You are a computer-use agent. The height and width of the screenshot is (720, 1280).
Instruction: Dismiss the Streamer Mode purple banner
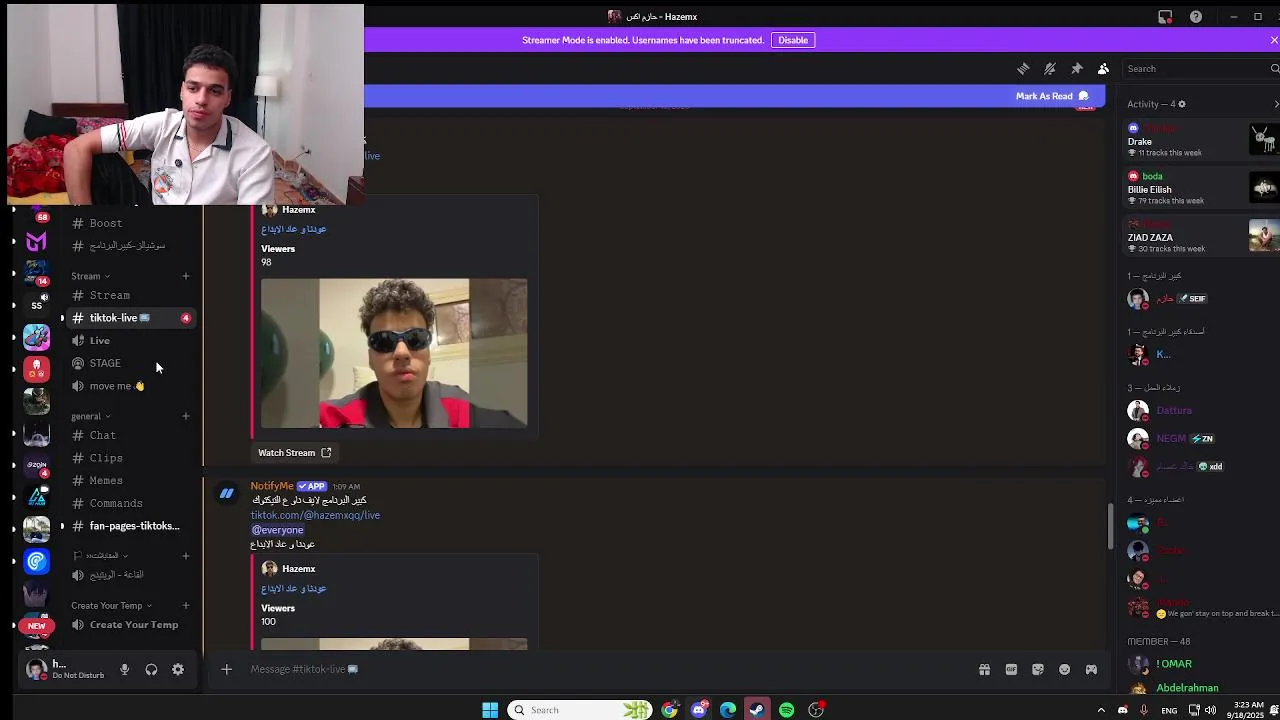click(1274, 40)
